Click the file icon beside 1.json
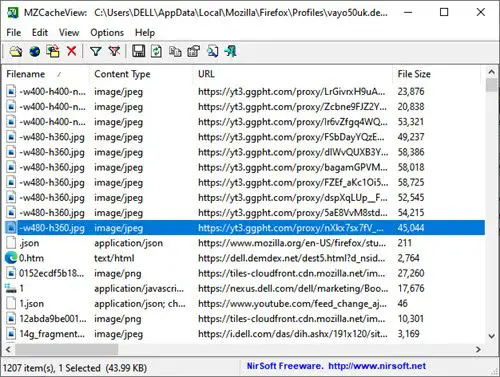The height and width of the screenshot is (377, 500). coord(11,303)
